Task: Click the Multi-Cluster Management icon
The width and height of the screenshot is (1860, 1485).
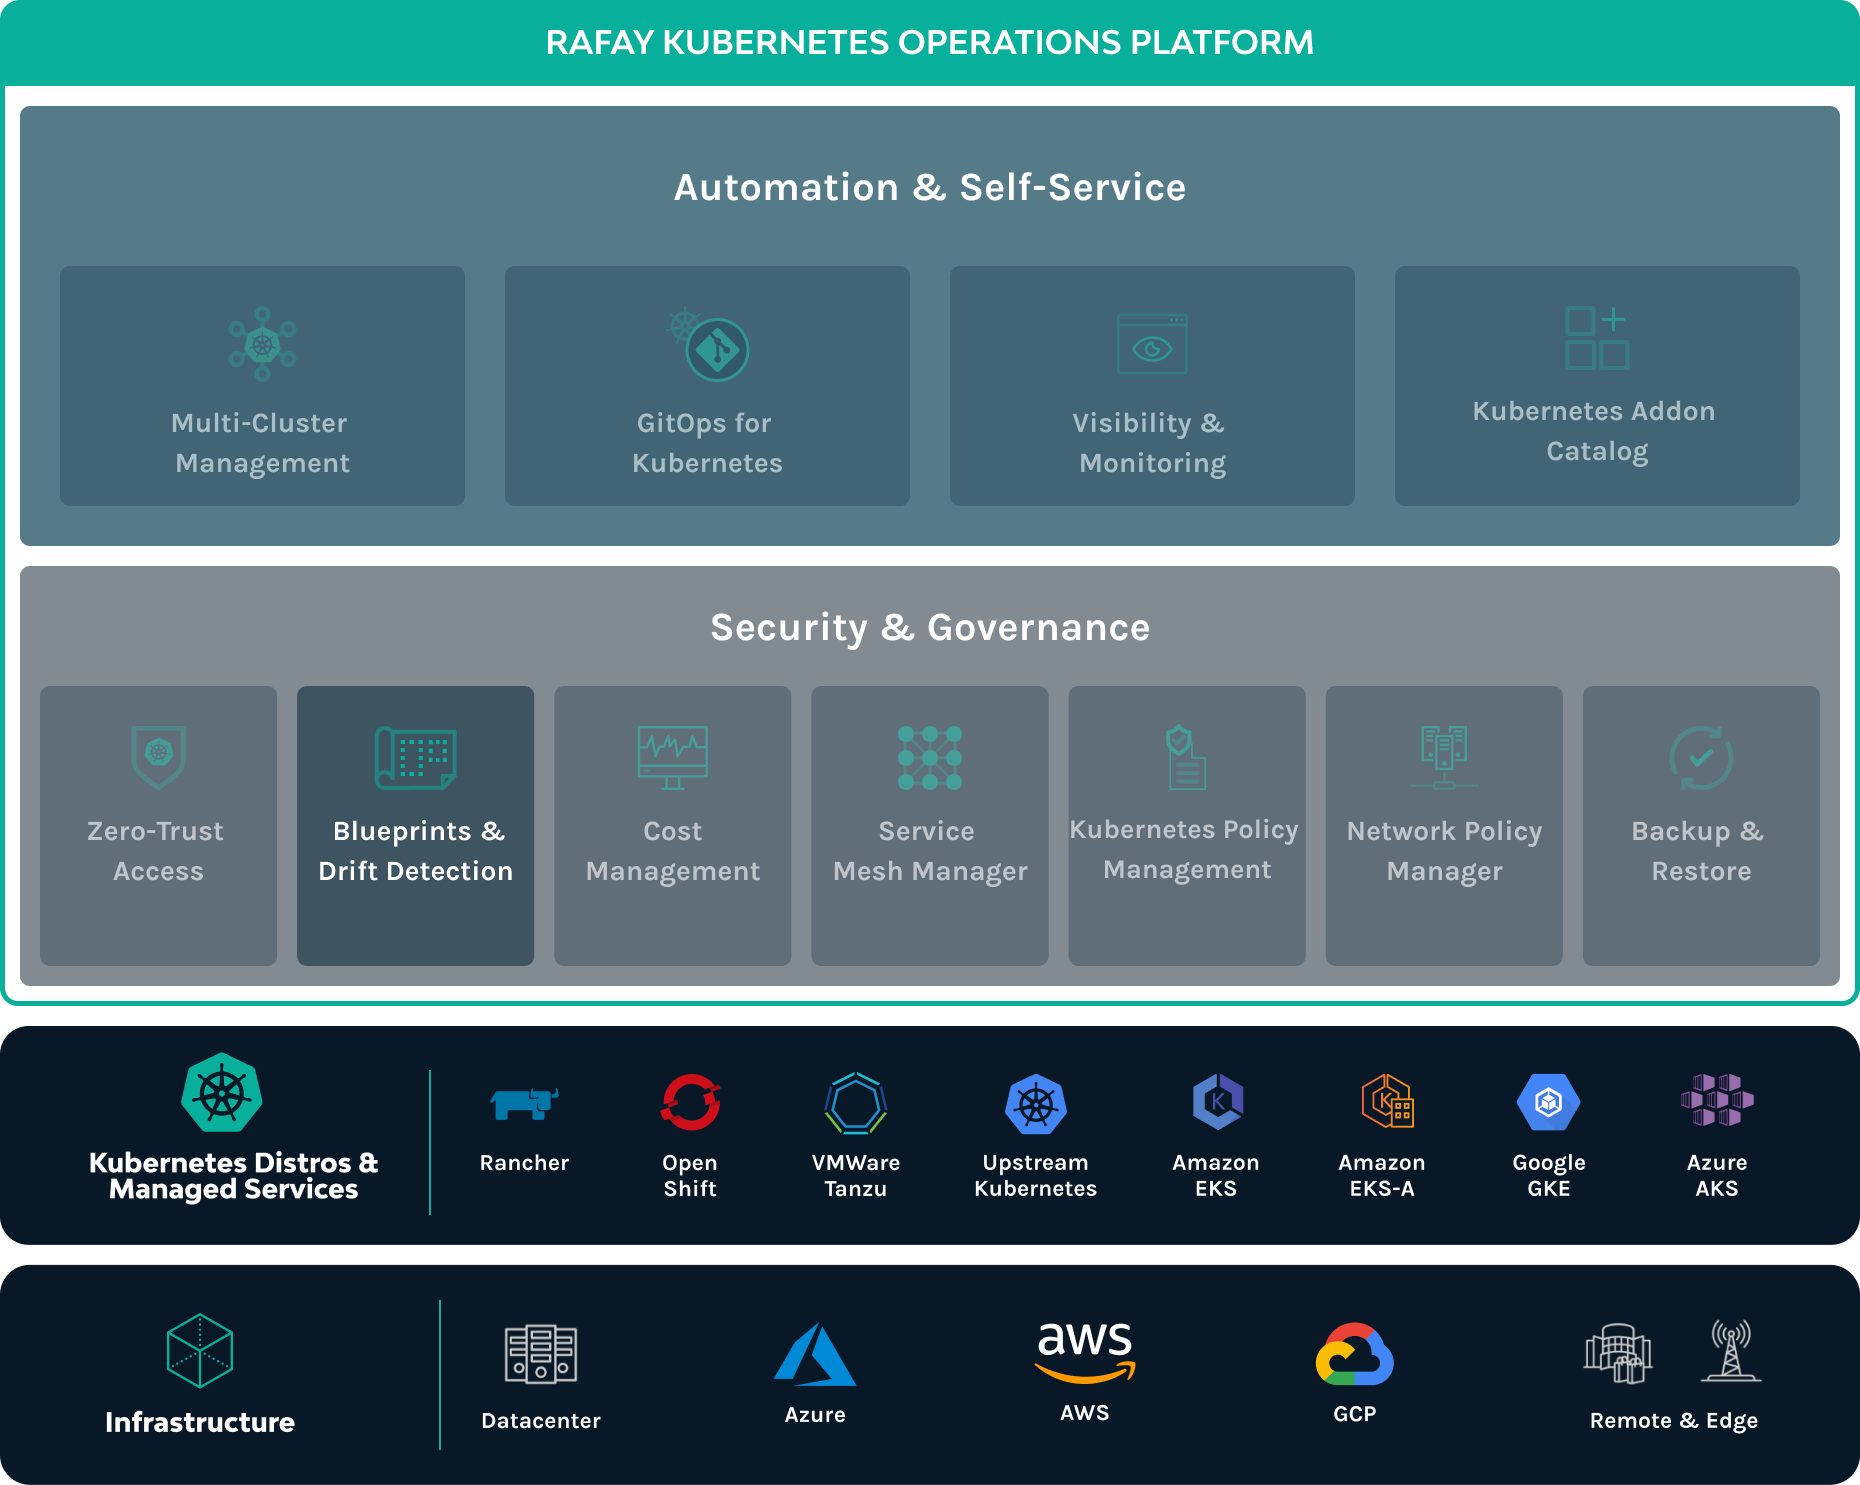Action: click(x=262, y=344)
